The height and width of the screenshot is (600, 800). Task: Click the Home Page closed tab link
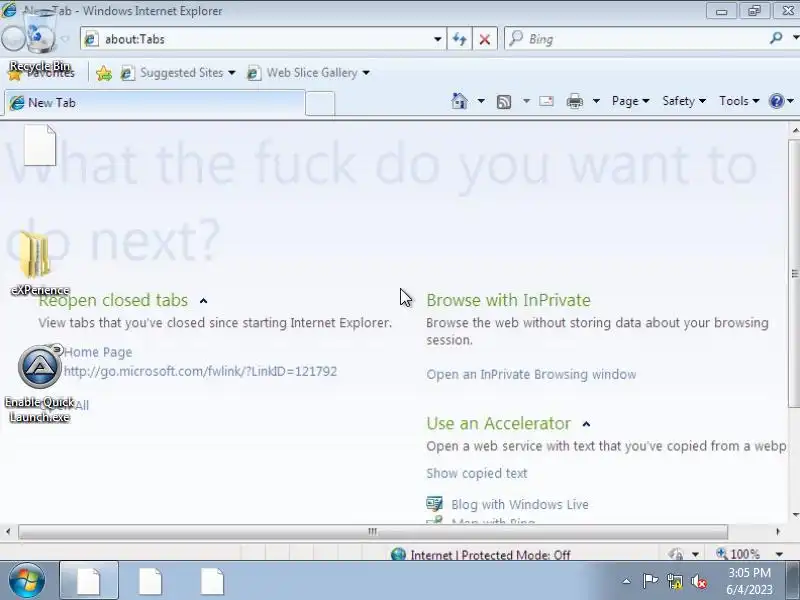[98, 352]
